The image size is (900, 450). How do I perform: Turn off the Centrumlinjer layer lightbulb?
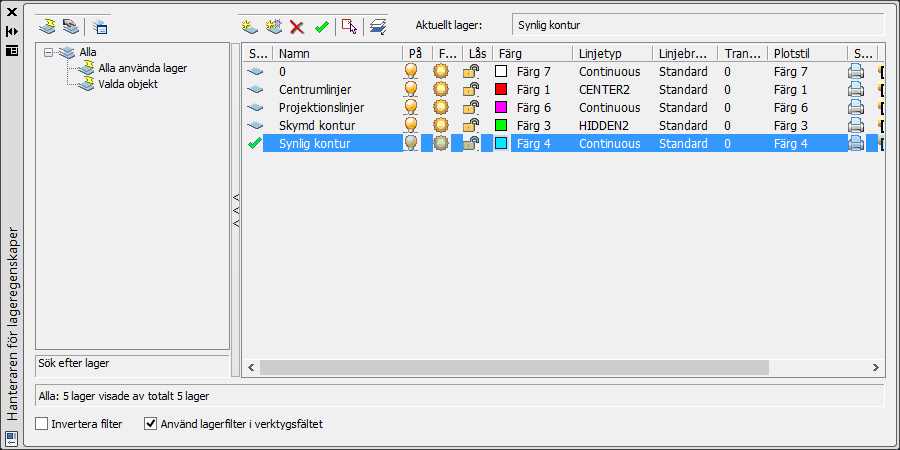tap(410, 90)
